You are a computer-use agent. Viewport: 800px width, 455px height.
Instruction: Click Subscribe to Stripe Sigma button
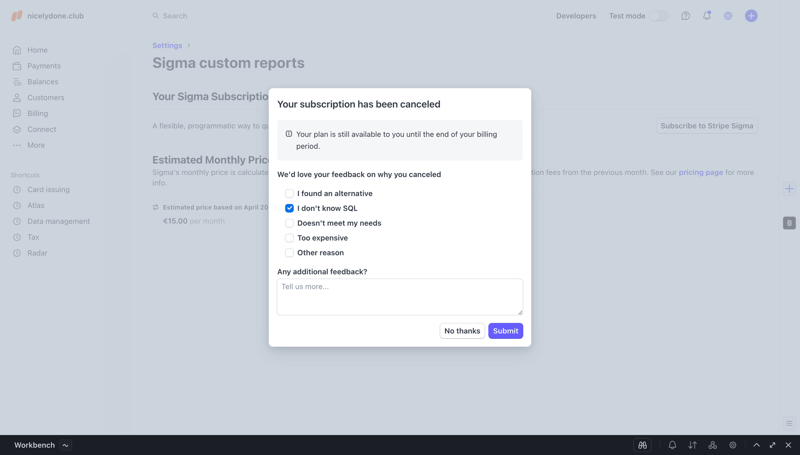coord(707,125)
